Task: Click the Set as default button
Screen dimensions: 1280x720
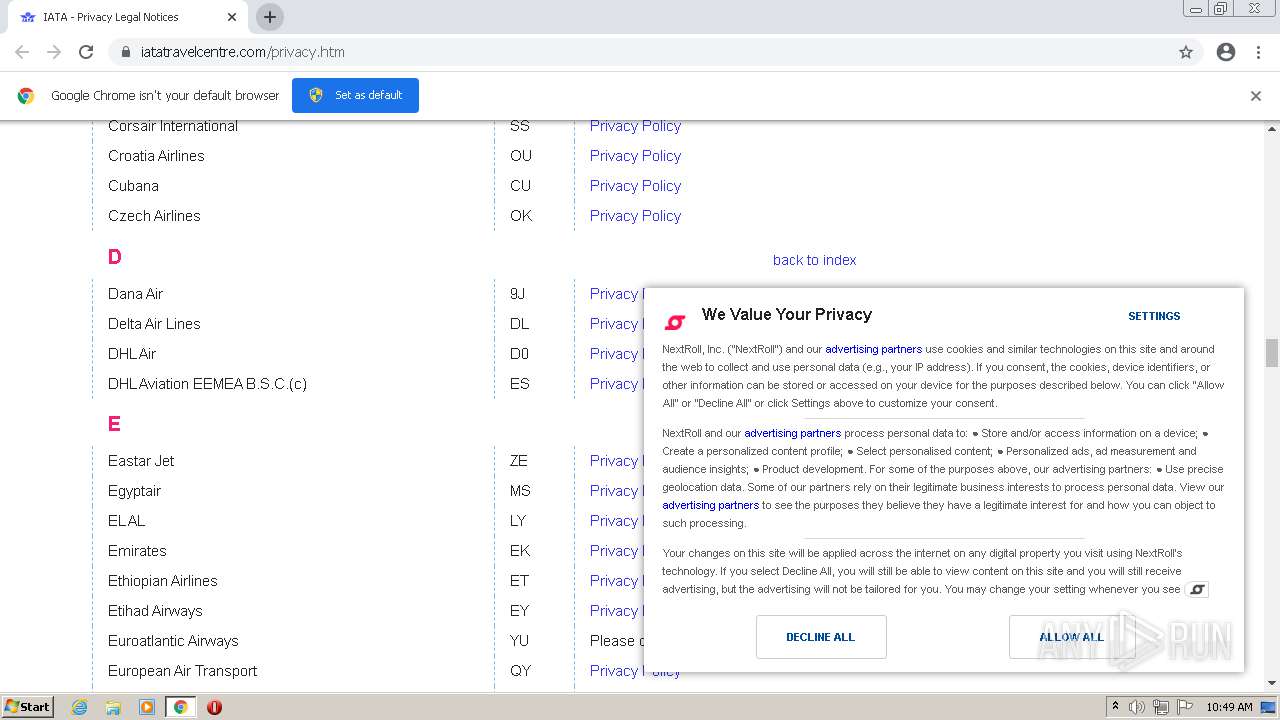Action: [x=355, y=95]
